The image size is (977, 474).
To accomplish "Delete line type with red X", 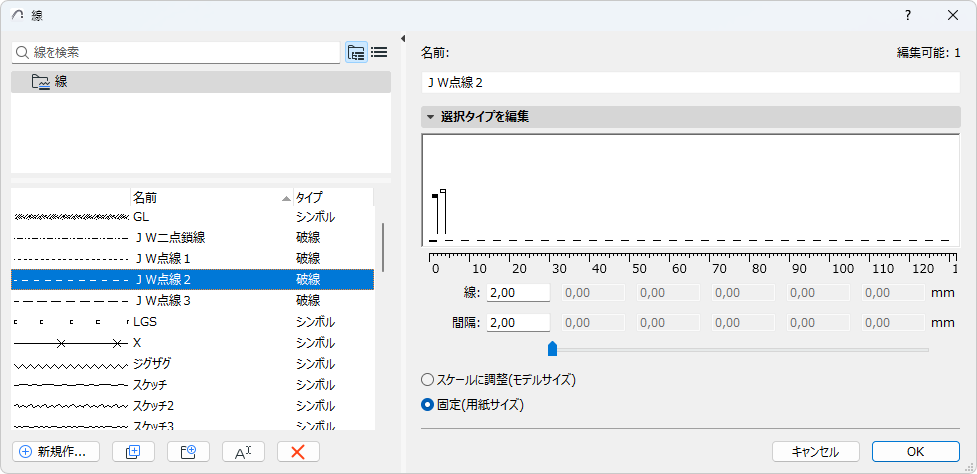I will 298,452.
